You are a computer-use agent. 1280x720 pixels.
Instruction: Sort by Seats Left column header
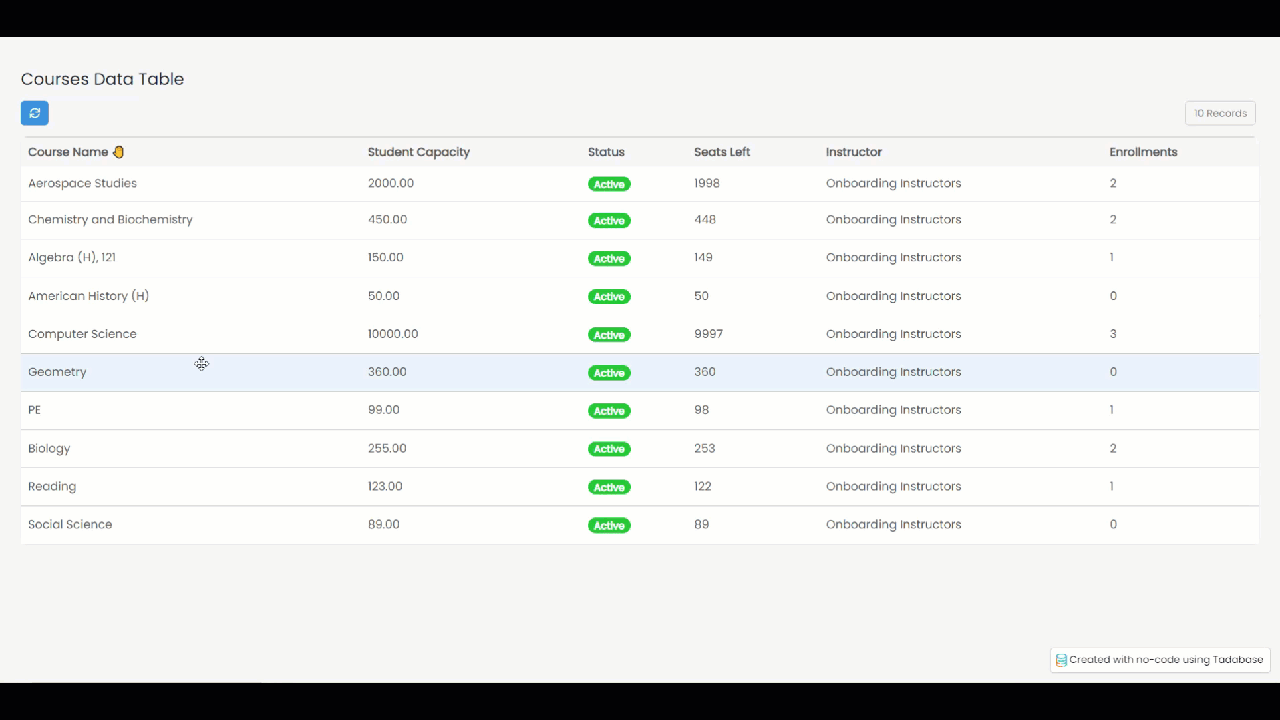(x=722, y=152)
